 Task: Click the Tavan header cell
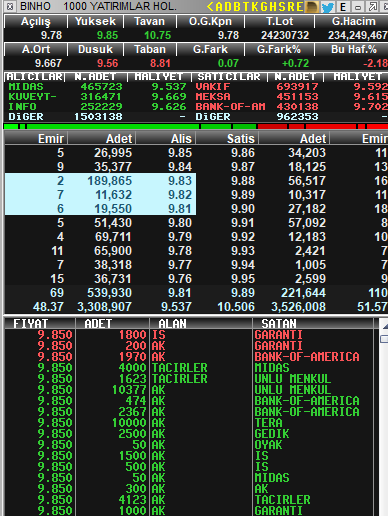tap(150, 21)
